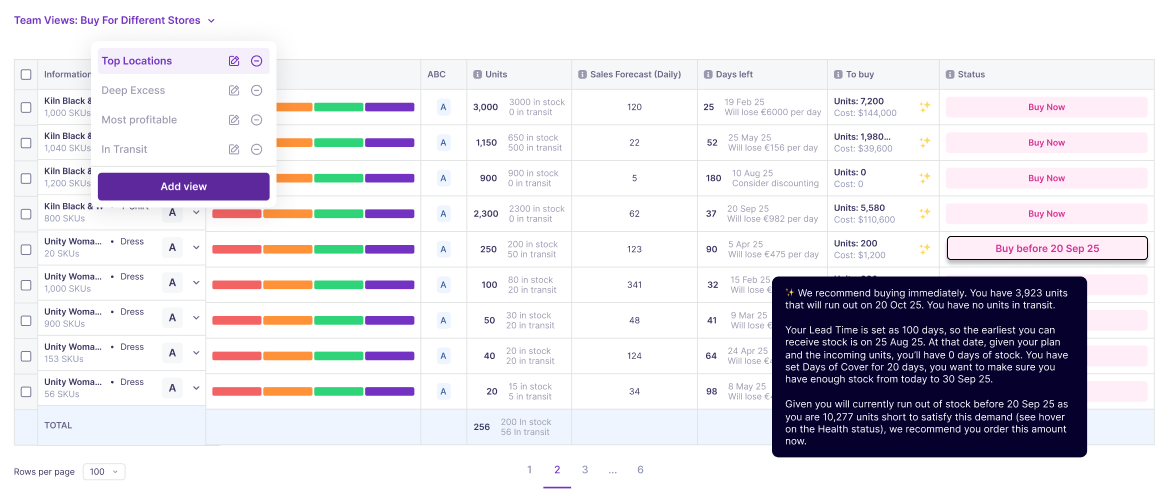1174x489 pixels.
Task: Click green health bar segment in 3,000 units row
Action: 338,107
